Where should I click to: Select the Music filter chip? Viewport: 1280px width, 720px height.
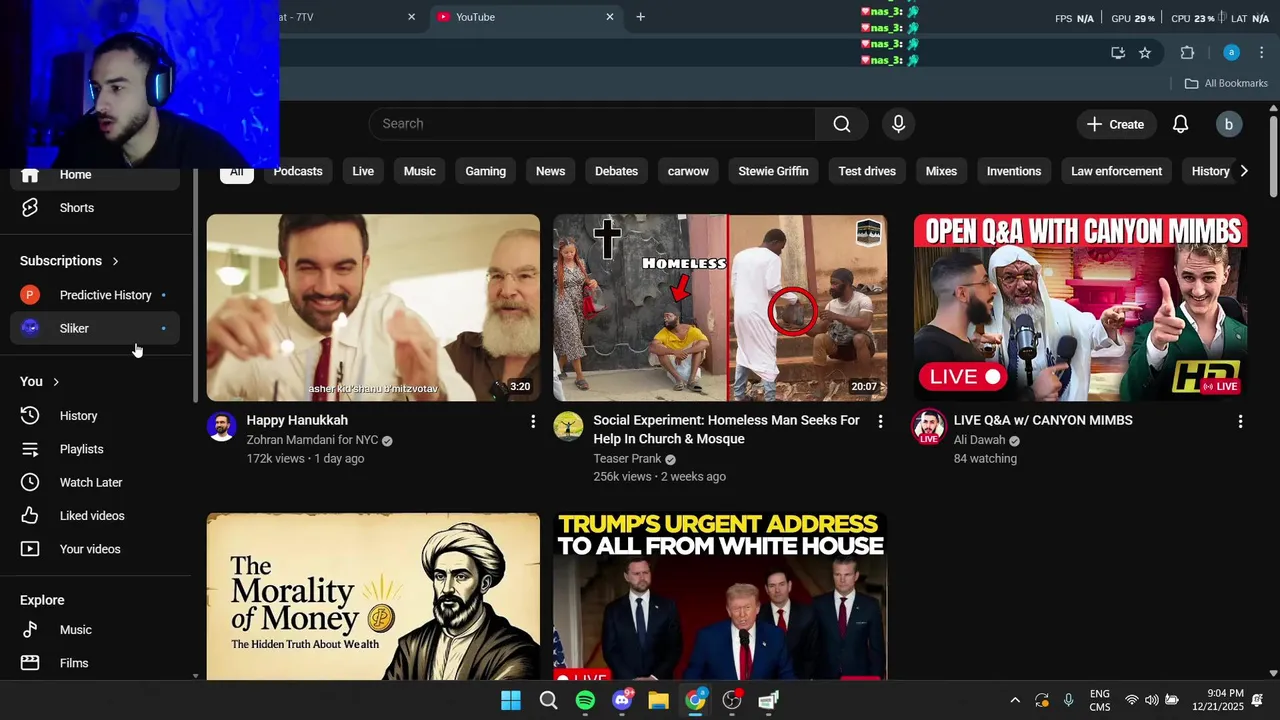(x=420, y=171)
